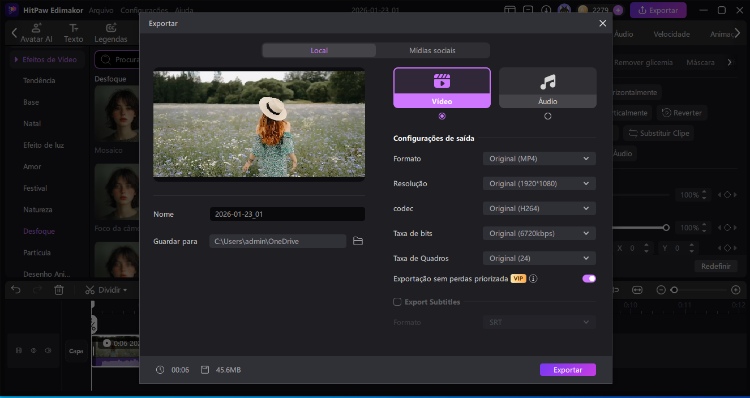Image resolution: width=750 pixels, height=398 pixels.
Task: Click the timeline zoom slider handle
Action: pos(674,290)
